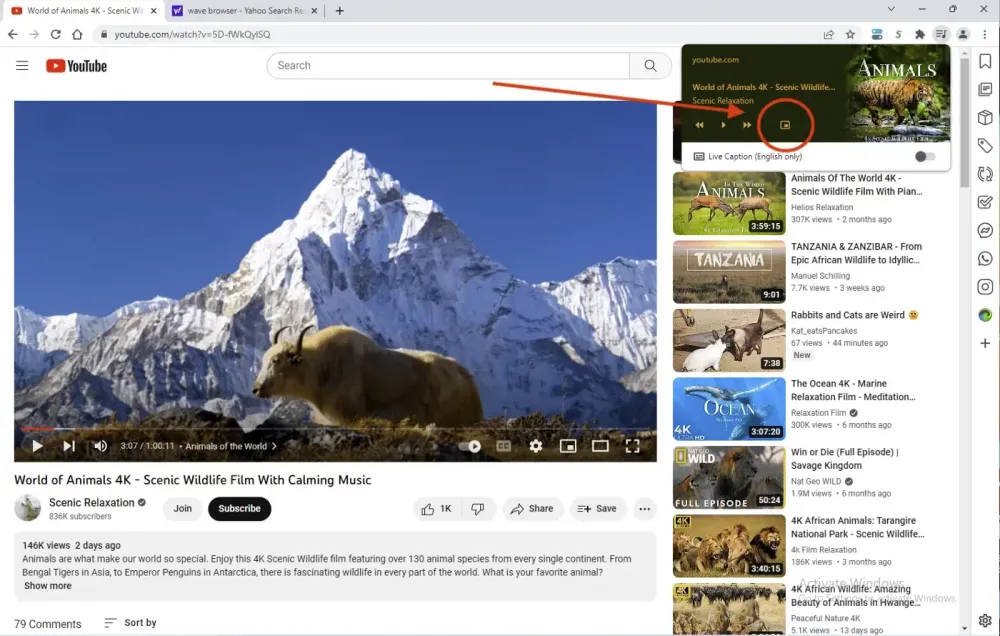The width and height of the screenshot is (1000, 636).
Task: Enable subtitles with the CC button
Action: point(502,446)
